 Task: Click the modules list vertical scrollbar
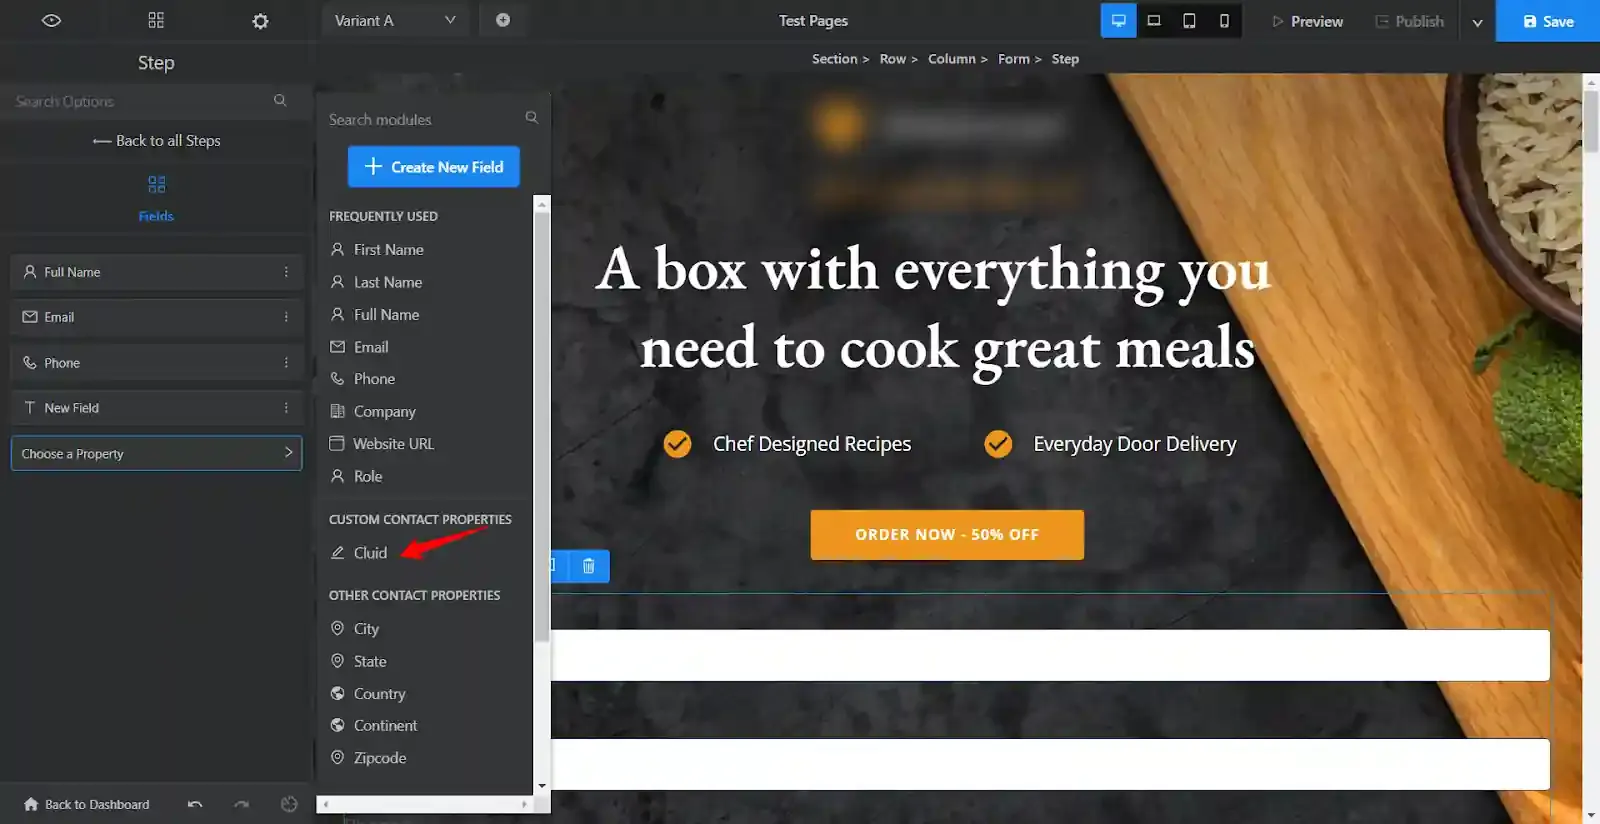542,425
